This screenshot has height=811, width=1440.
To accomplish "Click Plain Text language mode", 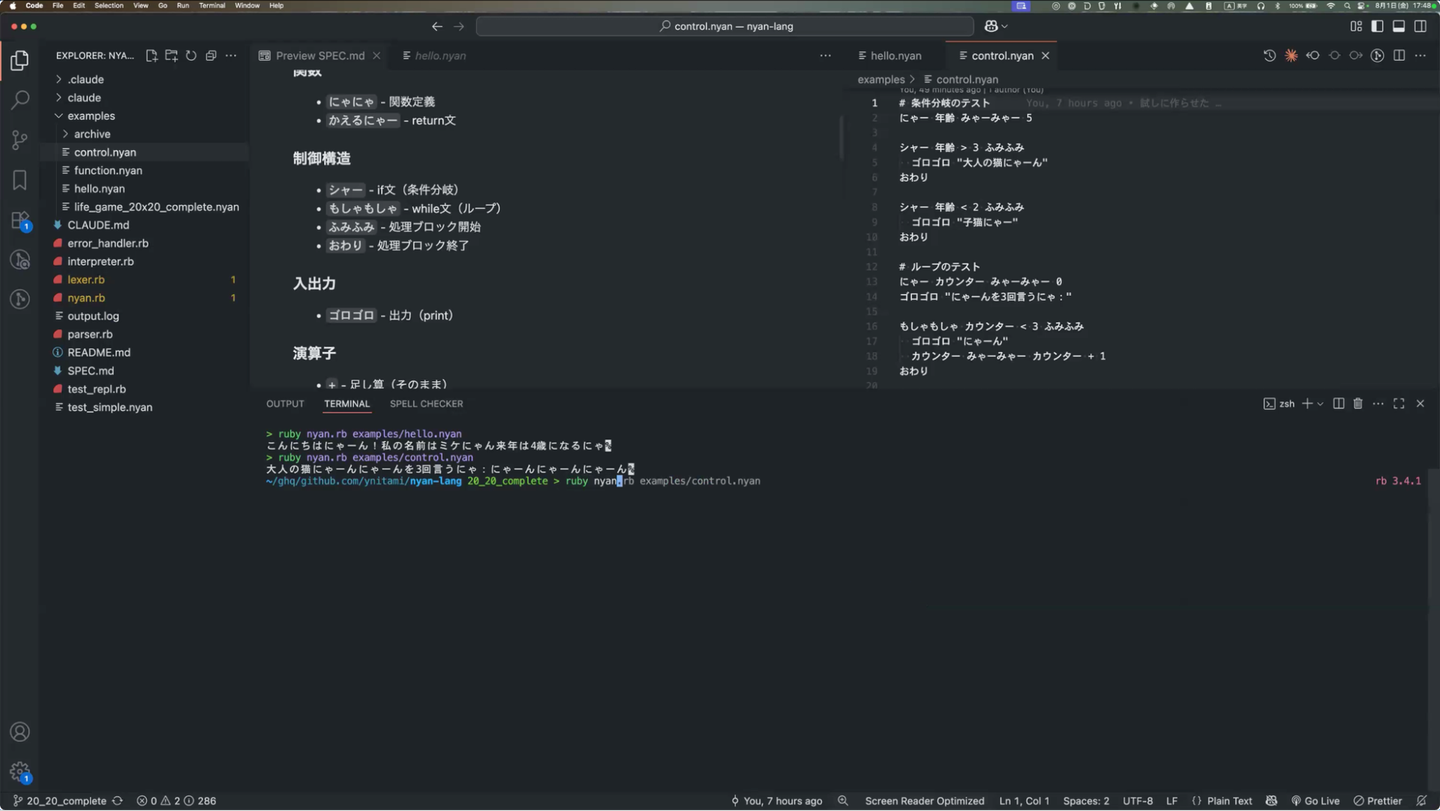I will [x=1229, y=801].
